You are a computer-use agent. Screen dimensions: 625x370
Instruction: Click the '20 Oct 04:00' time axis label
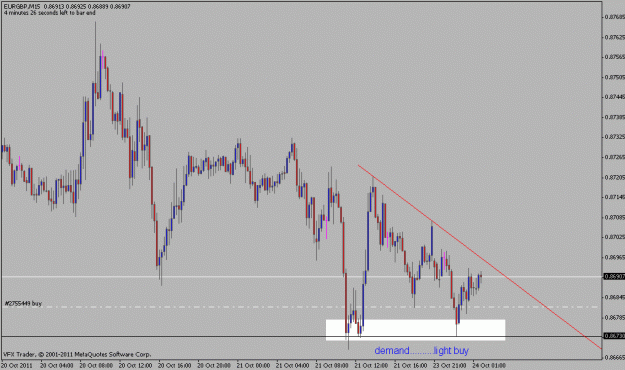(57, 365)
